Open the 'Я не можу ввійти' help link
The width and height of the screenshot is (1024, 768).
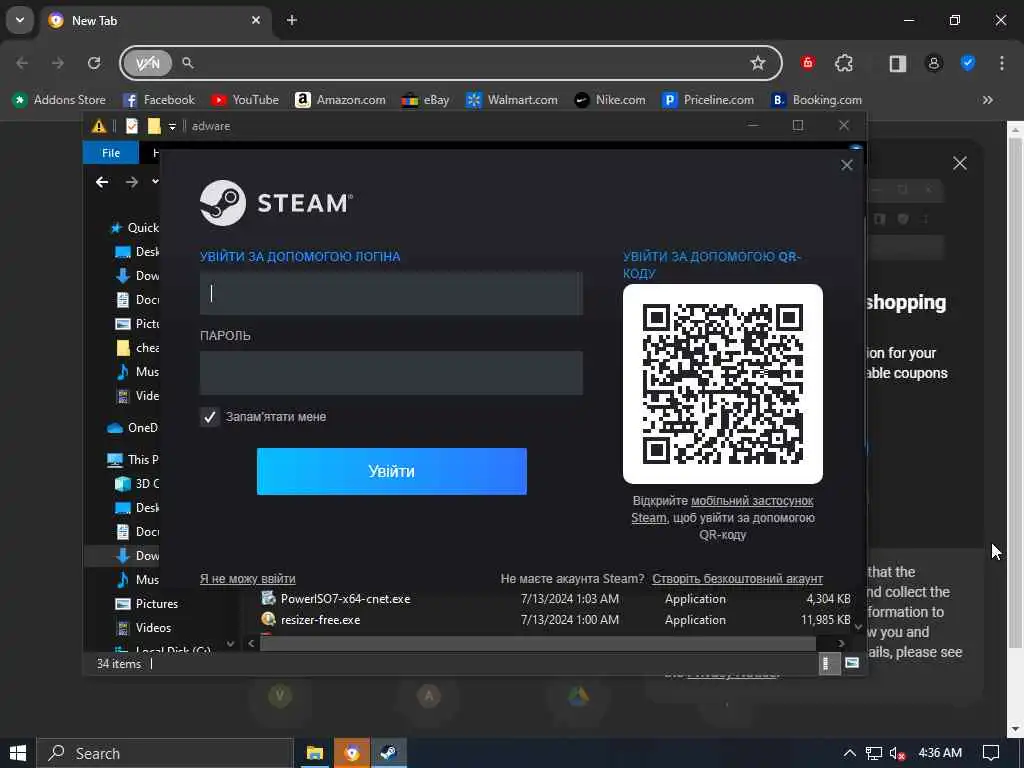pyautogui.click(x=248, y=579)
